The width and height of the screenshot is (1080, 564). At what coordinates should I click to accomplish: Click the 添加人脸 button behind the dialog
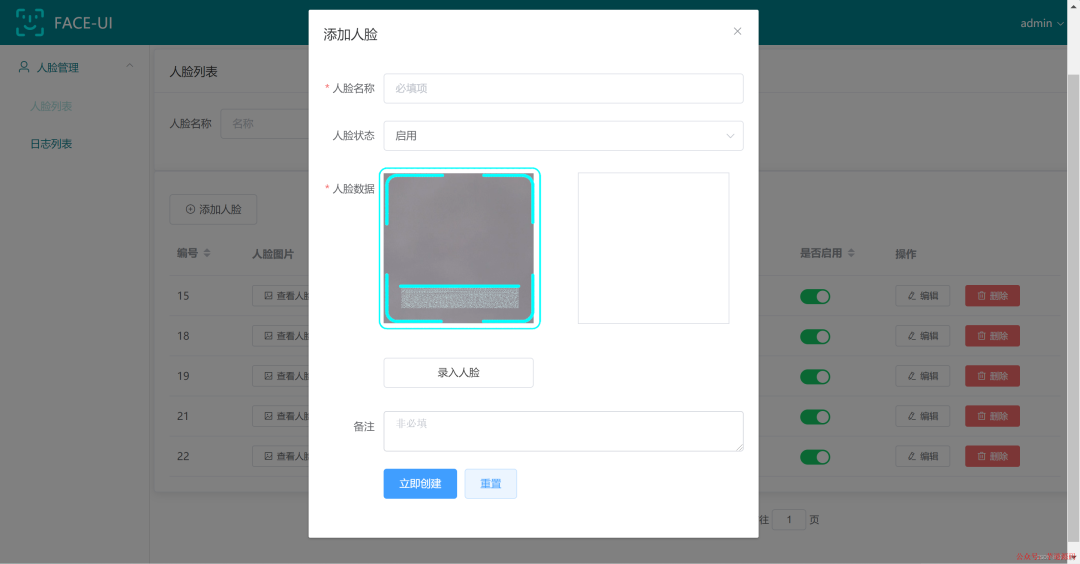click(x=214, y=209)
